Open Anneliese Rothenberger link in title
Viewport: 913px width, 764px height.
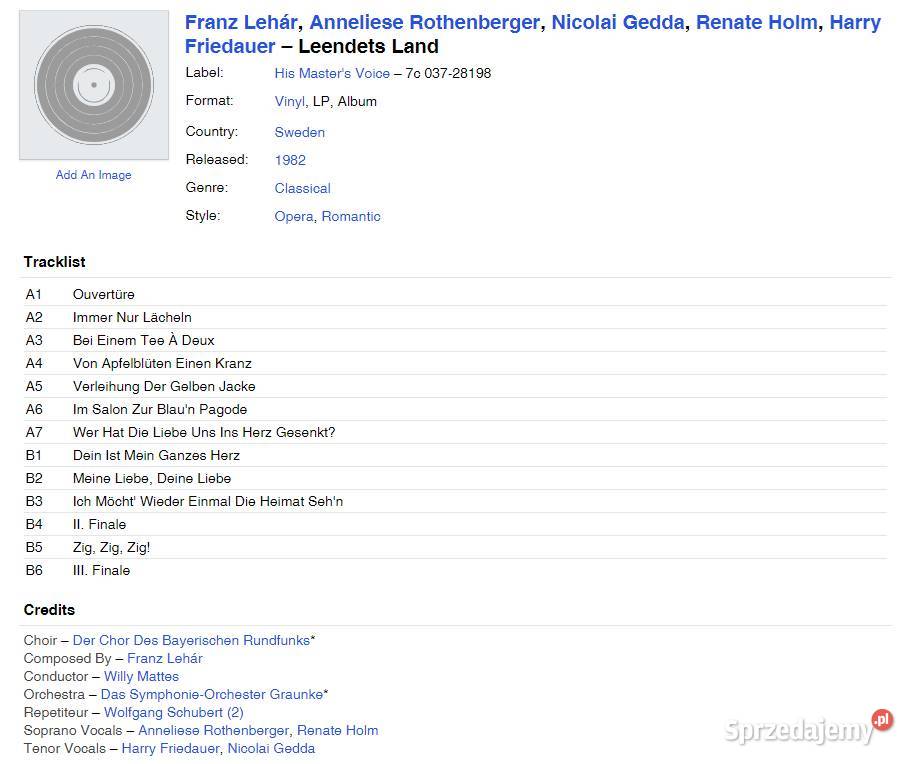pos(426,22)
